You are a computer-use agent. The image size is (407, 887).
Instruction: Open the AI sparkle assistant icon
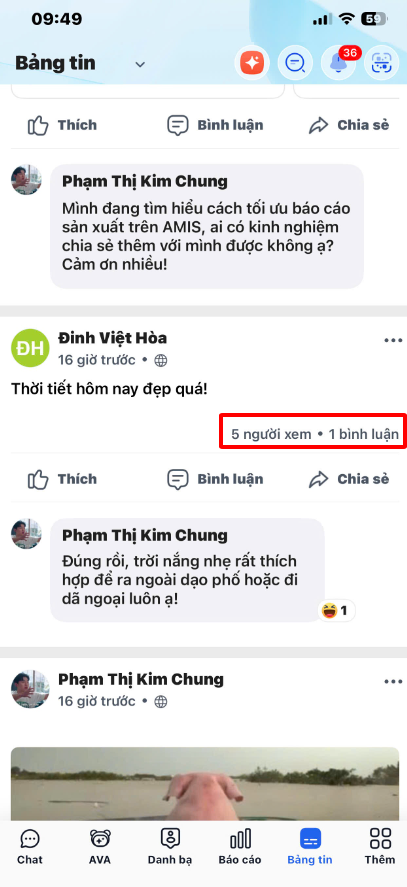click(252, 63)
